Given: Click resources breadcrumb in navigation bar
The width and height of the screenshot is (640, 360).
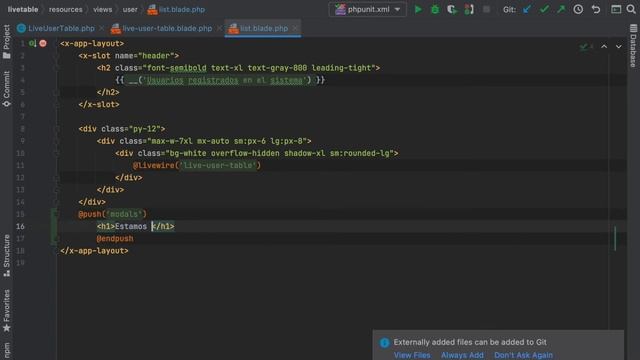Looking at the screenshot, I should tap(65, 9).
